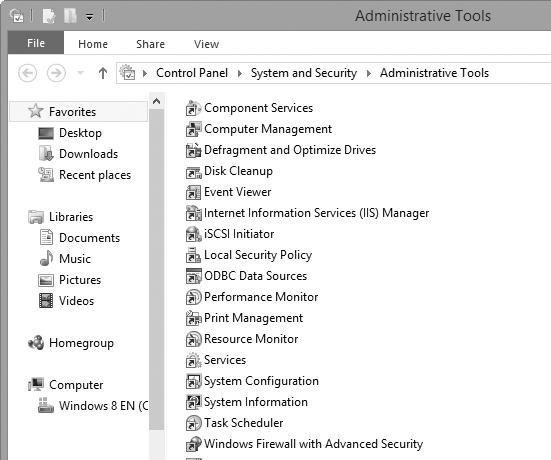The height and width of the screenshot is (460, 551).
Task: Click System and Security breadcrumb
Action: coord(304,73)
